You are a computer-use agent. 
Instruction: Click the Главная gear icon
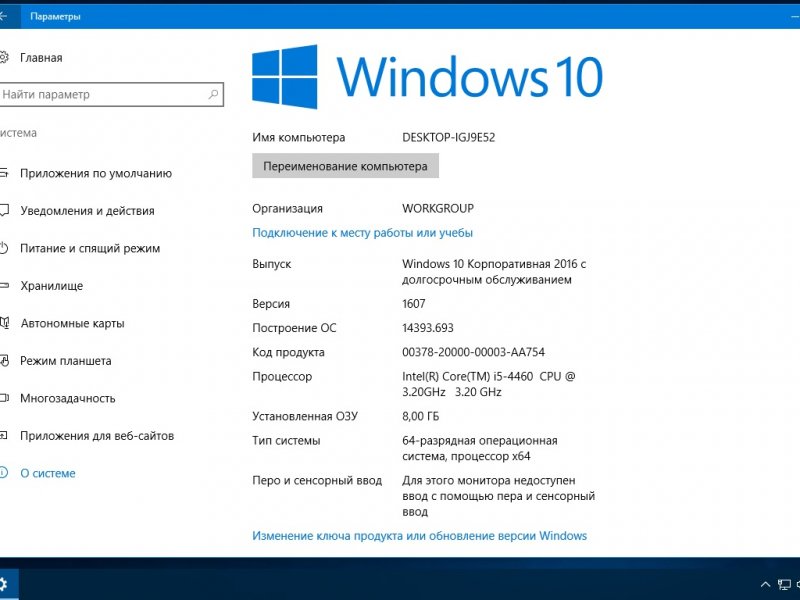point(4,57)
